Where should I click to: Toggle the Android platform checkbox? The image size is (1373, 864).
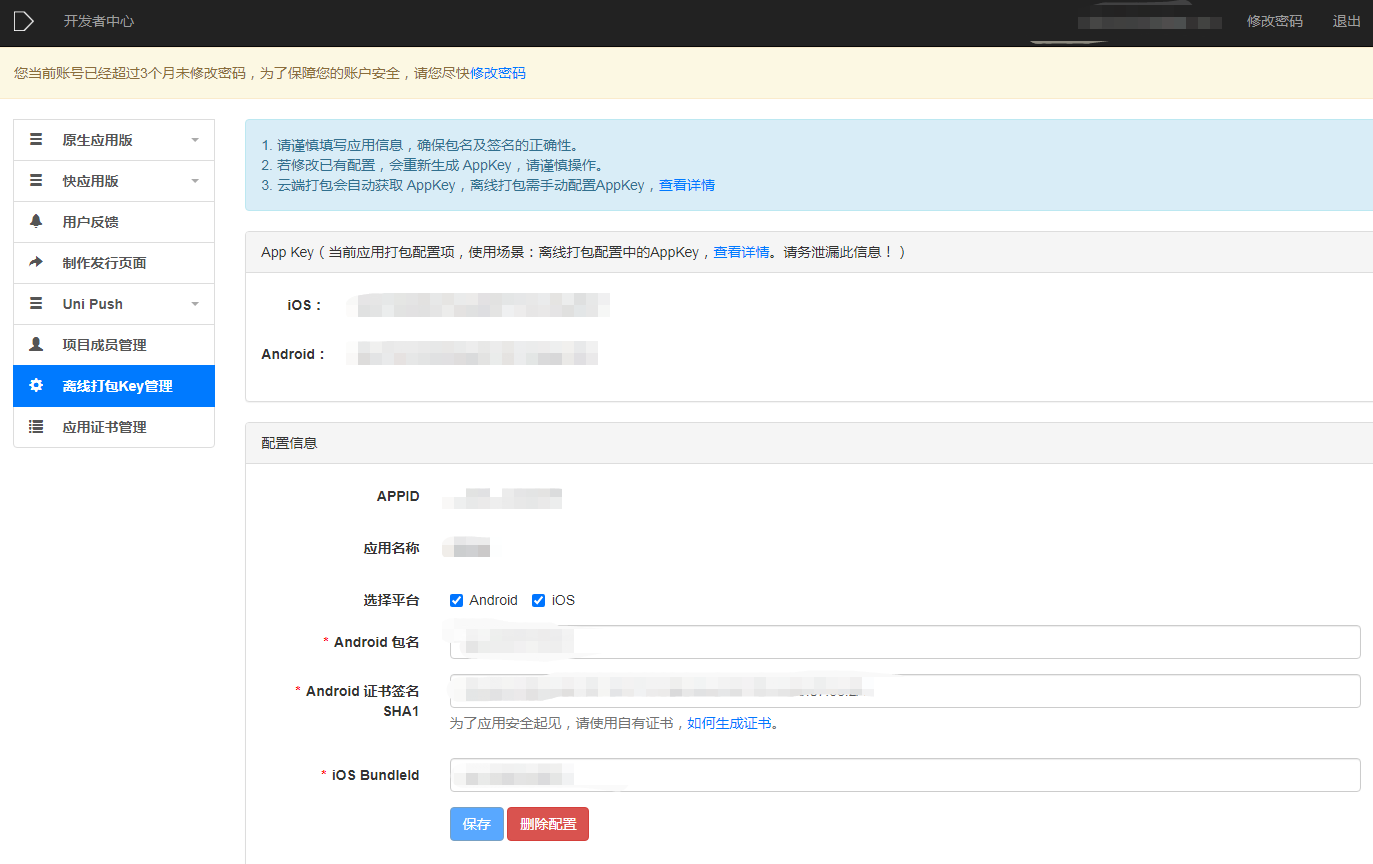coord(457,600)
